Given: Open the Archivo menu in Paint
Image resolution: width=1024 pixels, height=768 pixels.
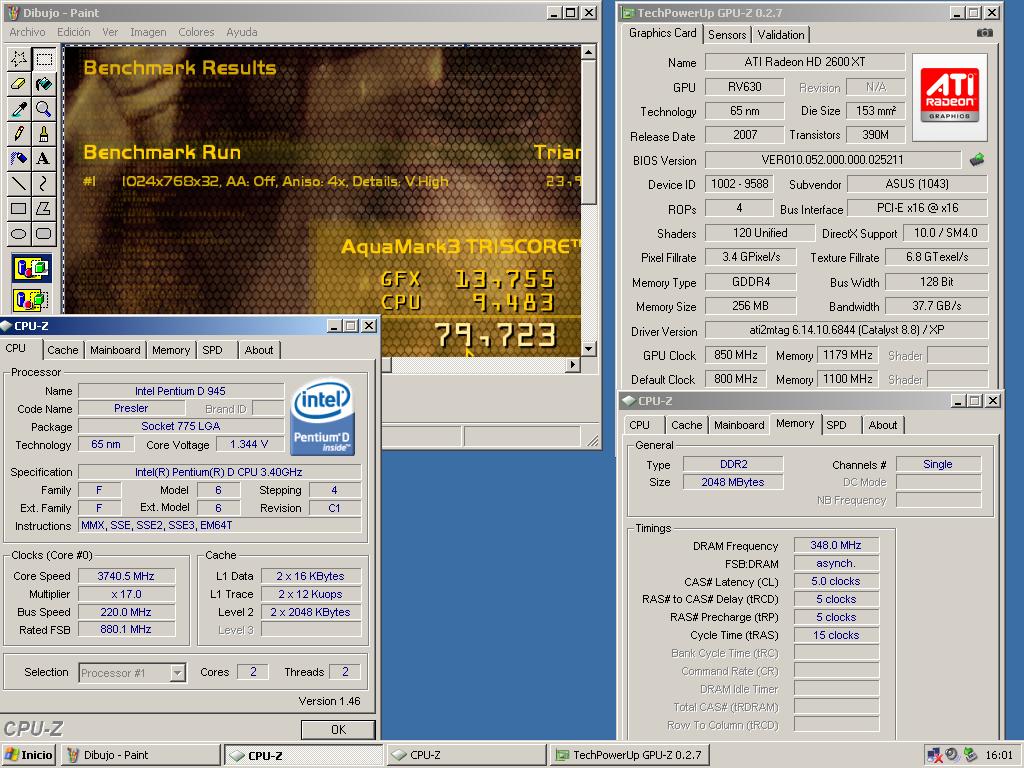Looking at the screenshot, I should pyautogui.click(x=27, y=32).
